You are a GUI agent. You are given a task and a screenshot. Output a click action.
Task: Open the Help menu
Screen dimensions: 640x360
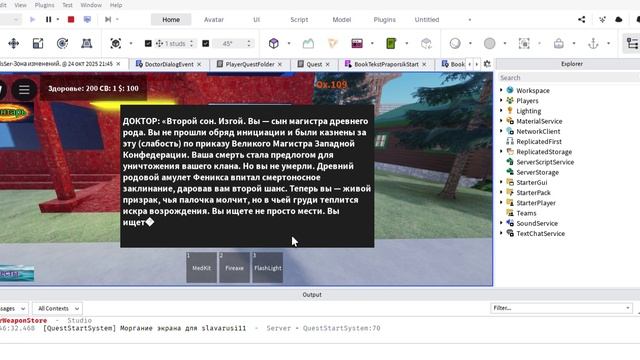[116, 5]
